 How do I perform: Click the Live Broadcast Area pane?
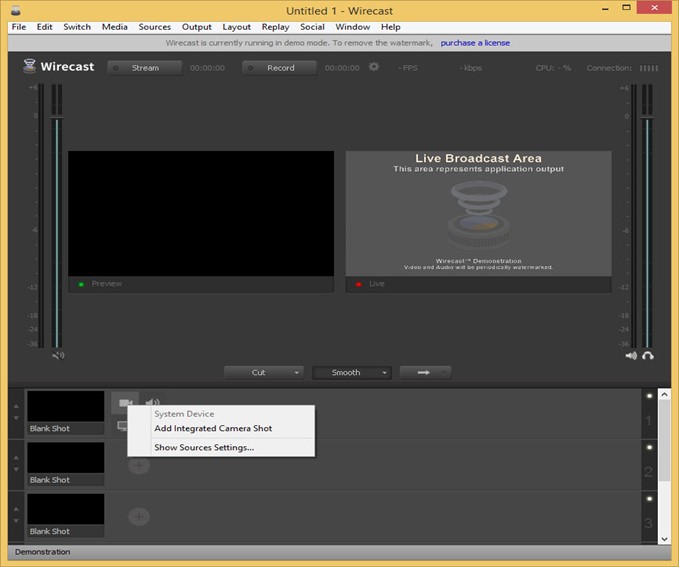click(479, 214)
